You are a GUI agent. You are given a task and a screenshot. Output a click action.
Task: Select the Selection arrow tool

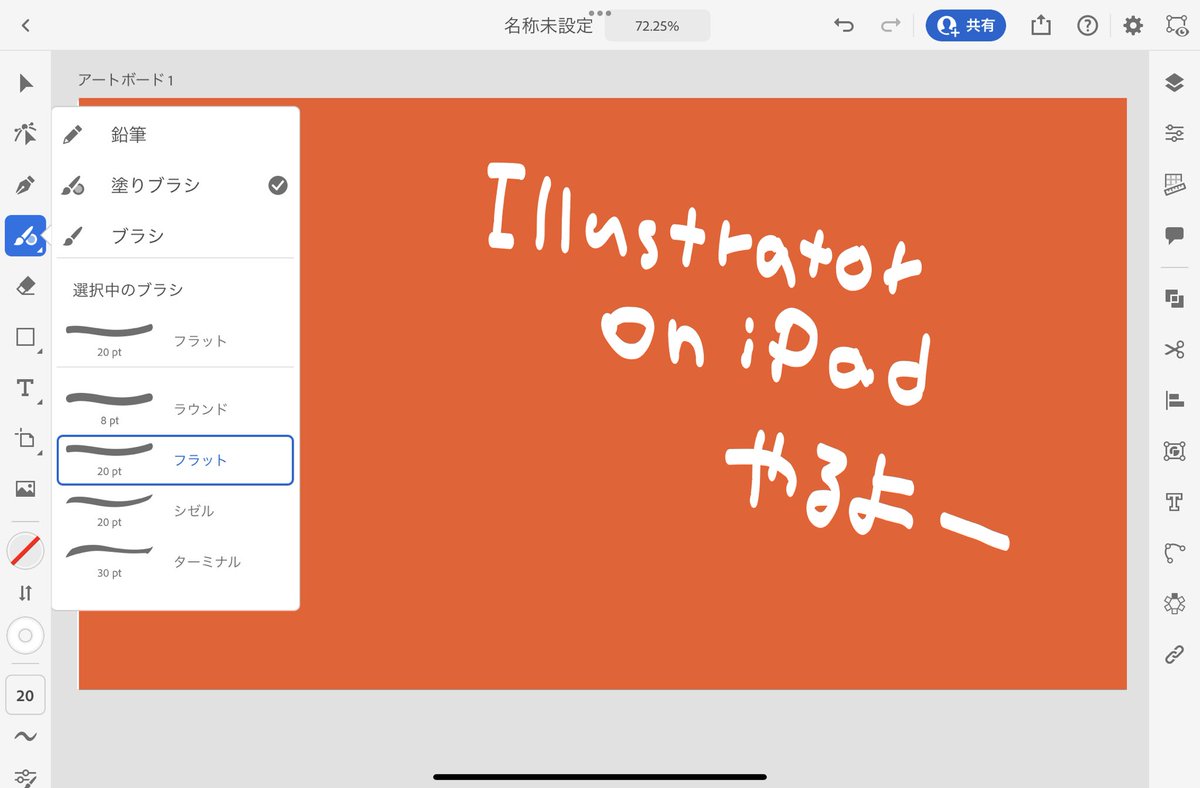coord(26,82)
